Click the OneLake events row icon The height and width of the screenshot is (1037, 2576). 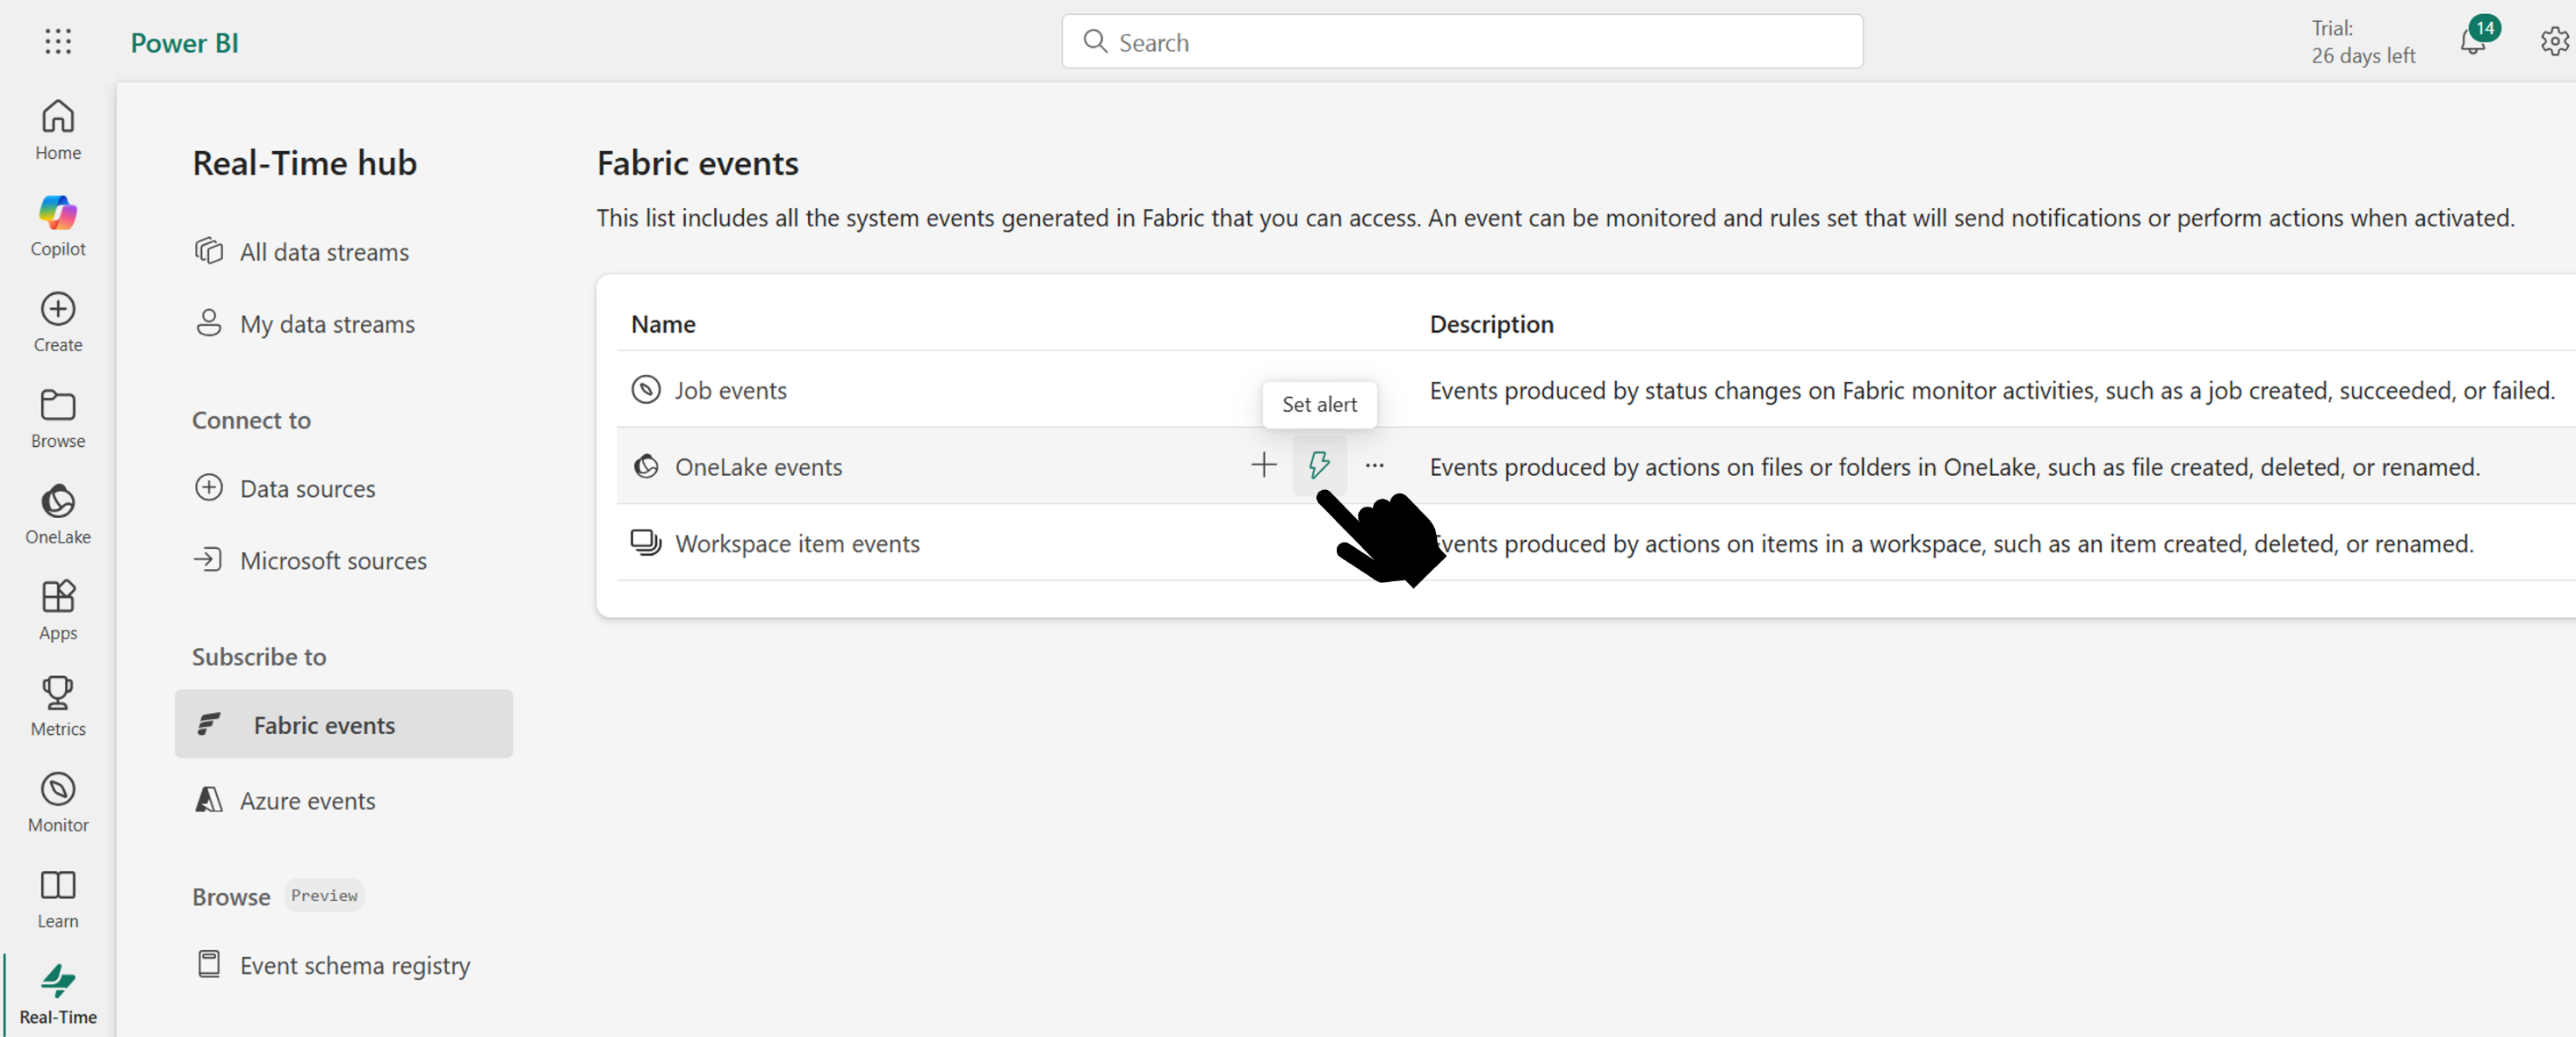pyautogui.click(x=646, y=466)
